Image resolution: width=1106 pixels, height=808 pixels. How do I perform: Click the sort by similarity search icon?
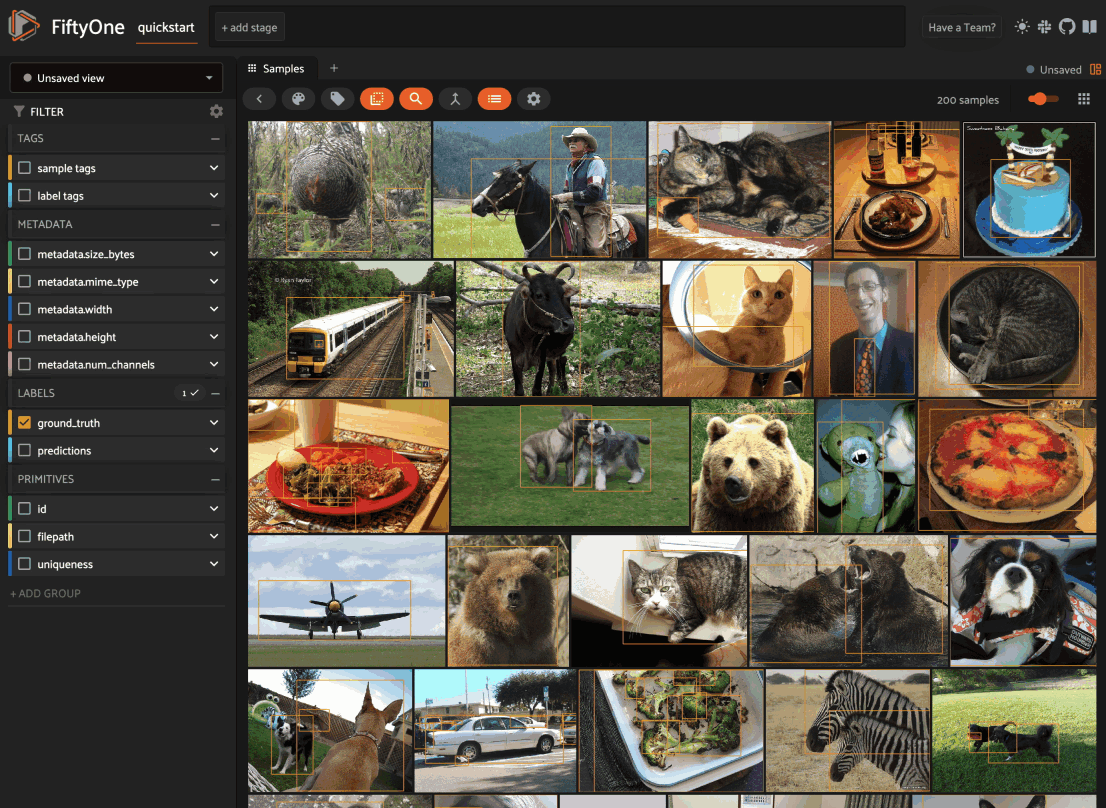click(416, 99)
